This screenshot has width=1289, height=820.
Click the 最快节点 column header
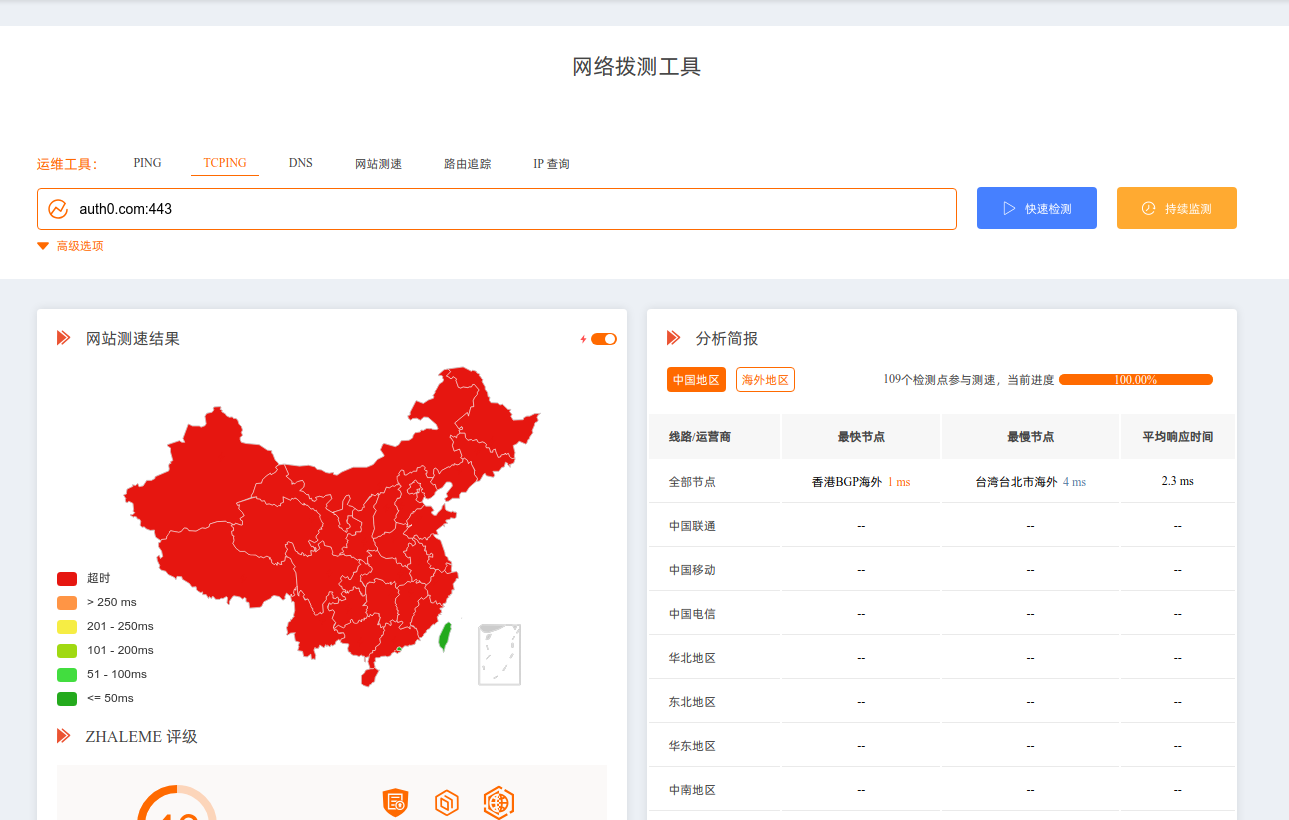[x=861, y=437]
